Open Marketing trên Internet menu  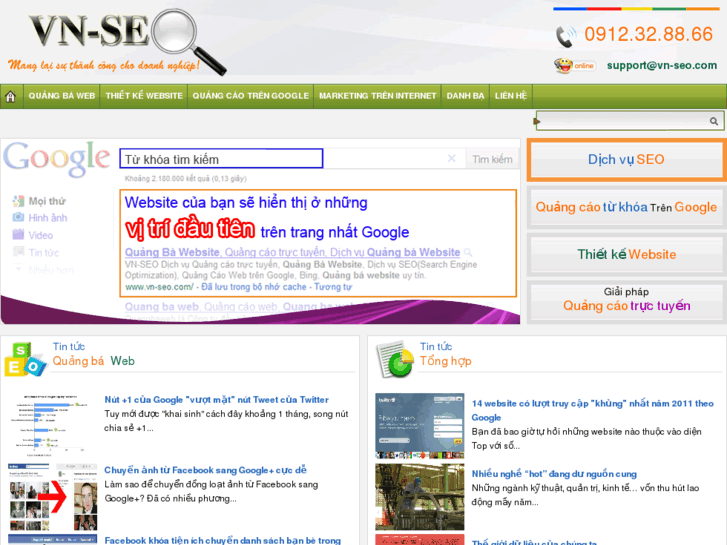tap(377, 96)
